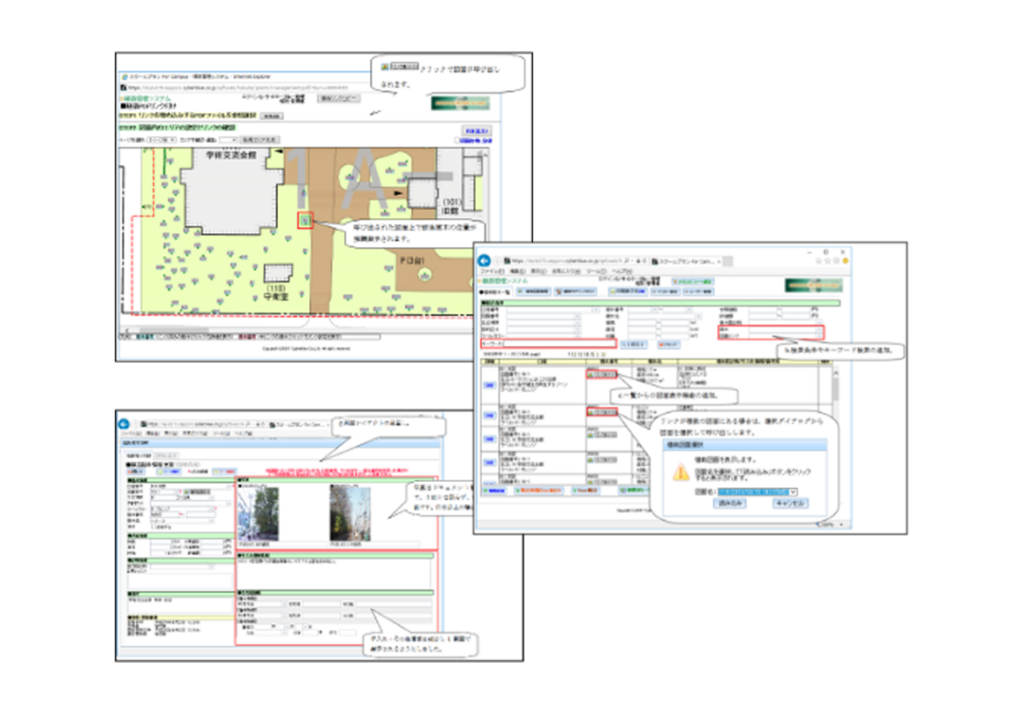Click the red-outlined keyword search field
This screenshot has height=714, width=1024.
pyautogui.click(x=547, y=344)
